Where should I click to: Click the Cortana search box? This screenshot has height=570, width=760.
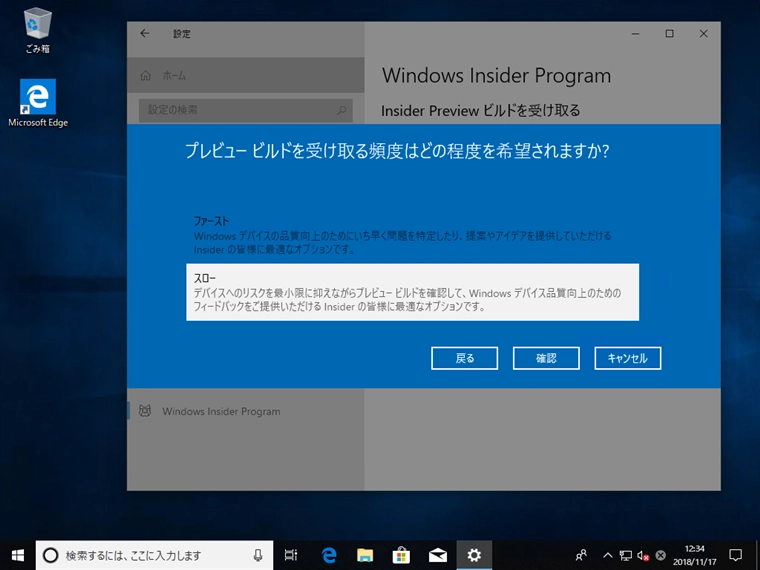click(154, 555)
